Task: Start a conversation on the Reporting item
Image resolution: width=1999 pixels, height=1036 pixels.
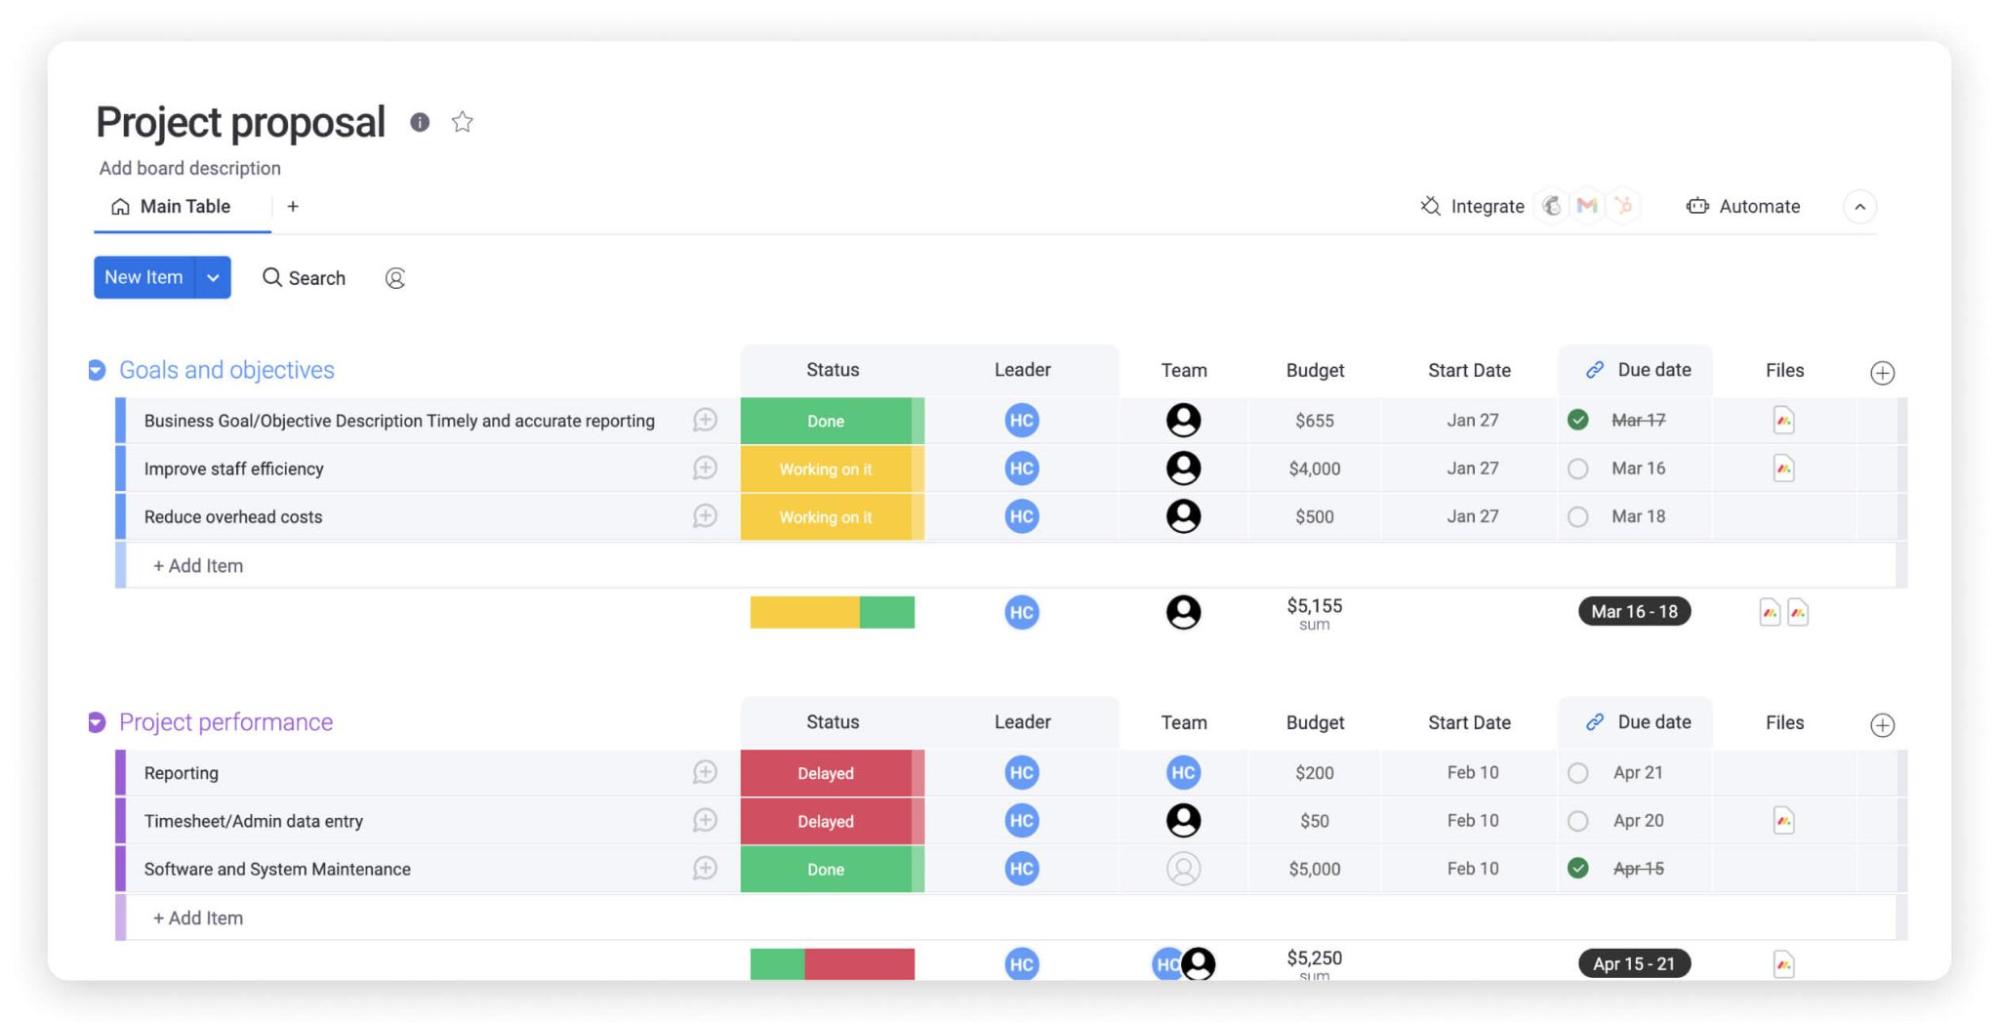Action: click(705, 772)
